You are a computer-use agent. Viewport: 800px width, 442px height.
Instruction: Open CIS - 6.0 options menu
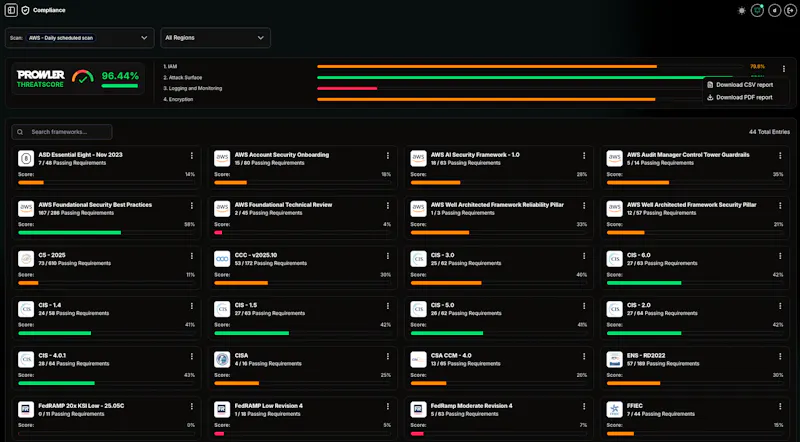[780, 256]
